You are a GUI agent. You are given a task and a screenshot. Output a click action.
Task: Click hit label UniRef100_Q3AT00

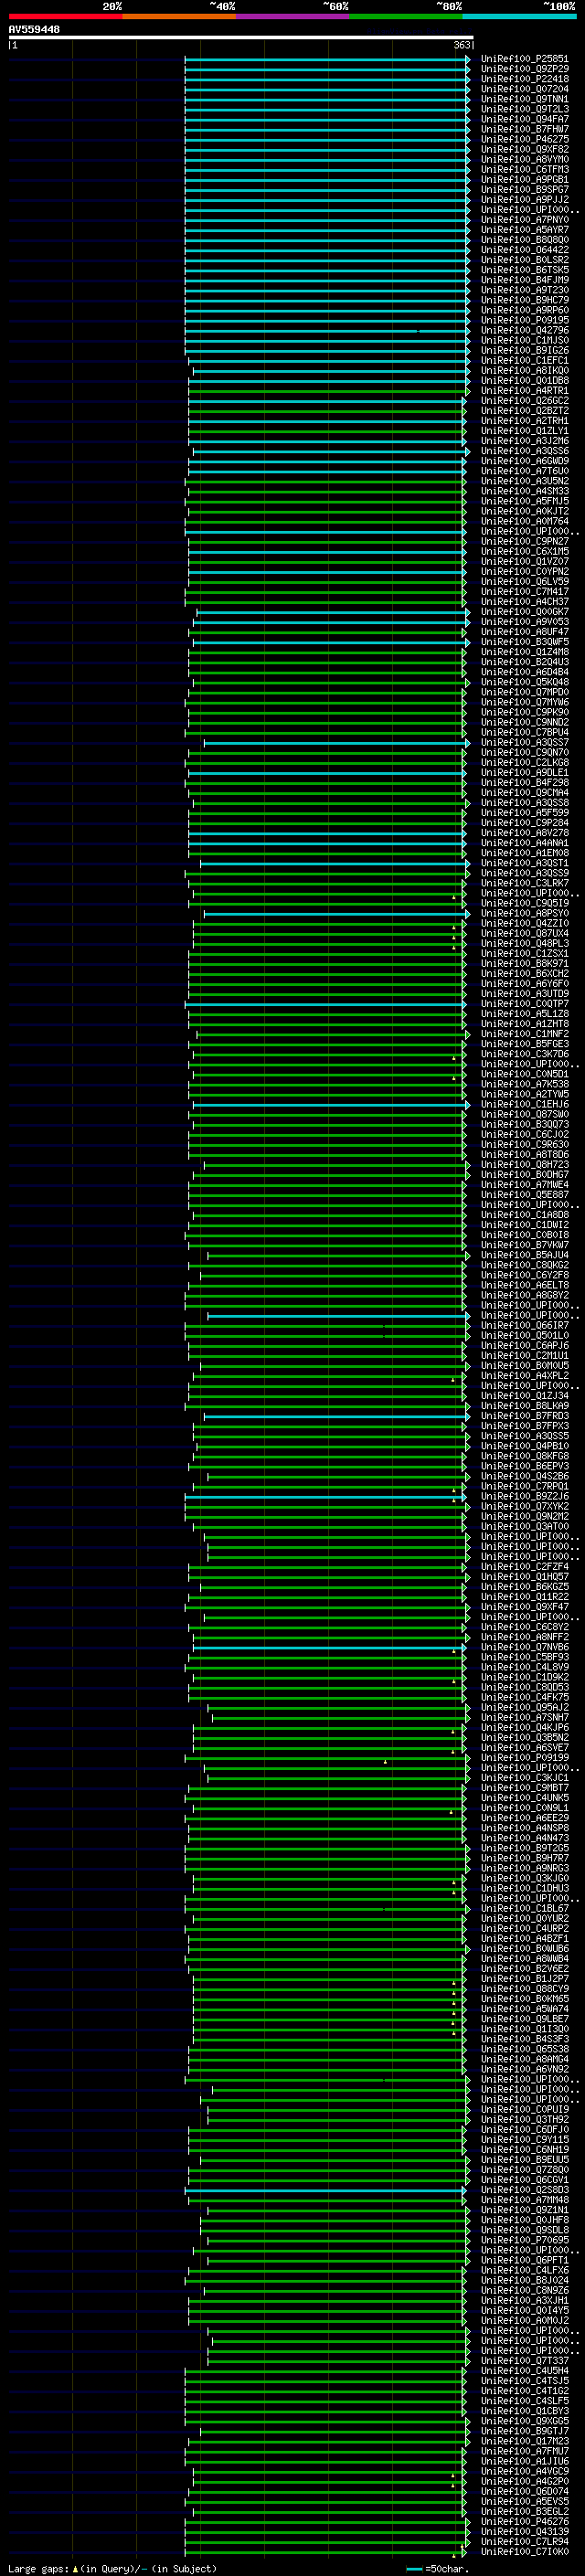(524, 1526)
